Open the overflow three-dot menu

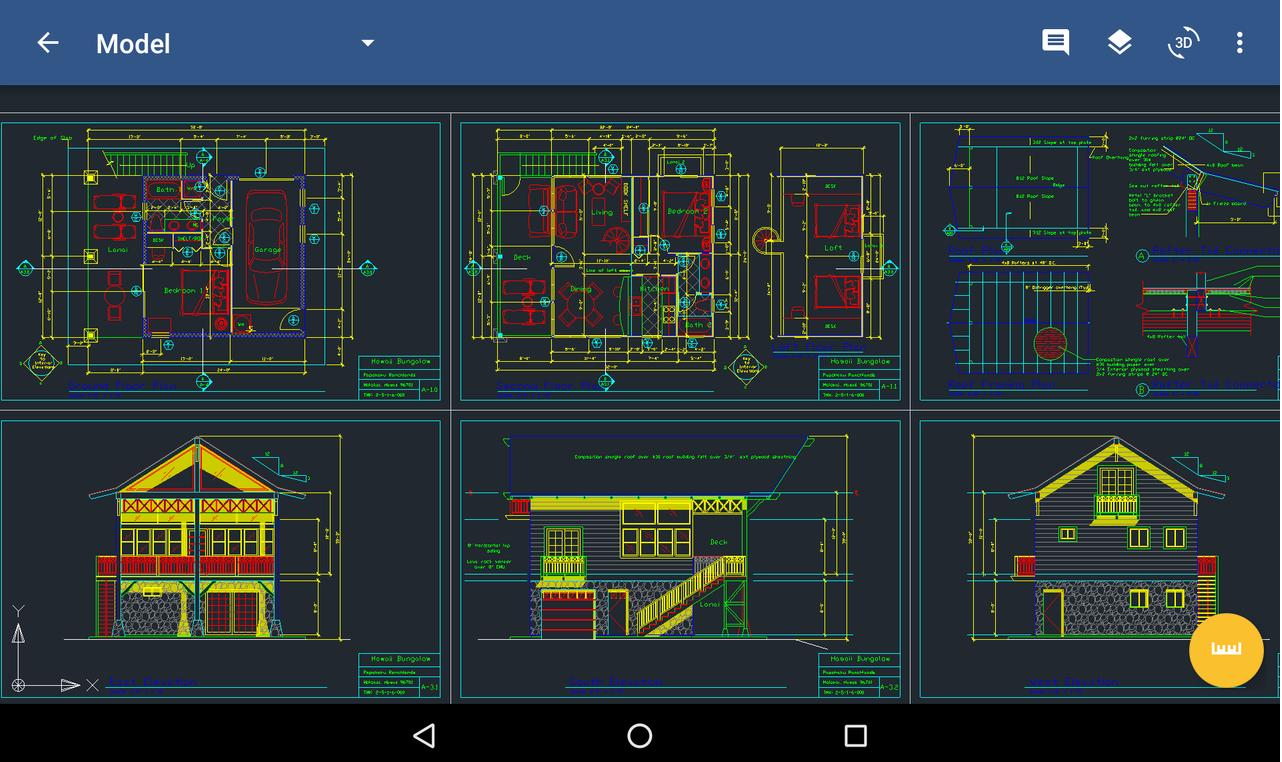click(x=1240, y=42)
